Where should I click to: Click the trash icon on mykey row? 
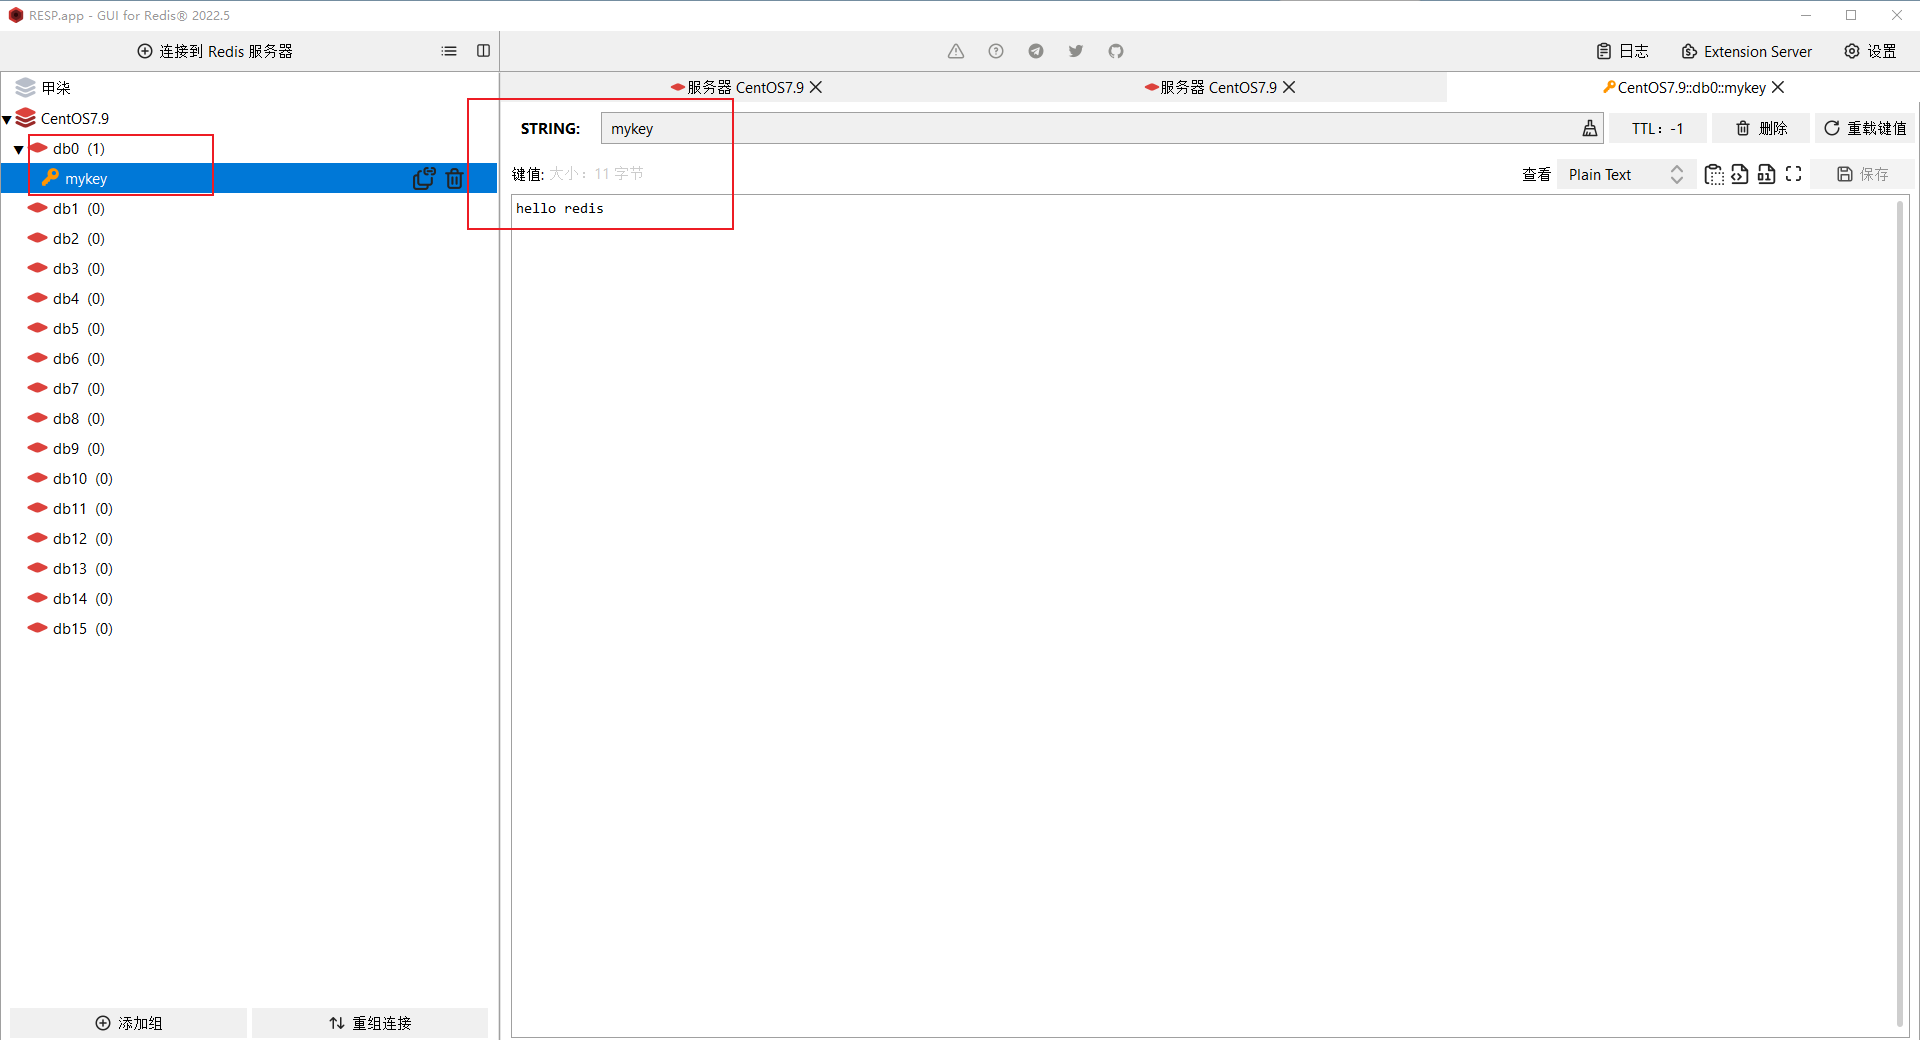click(455, 178)
